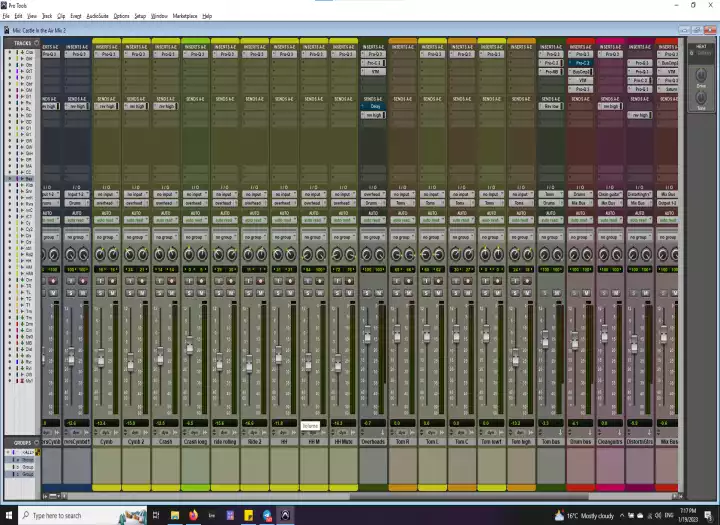Open Firefox from the taskbar
The width and height of the screenshot is (720, 525).
pyautogui.click(x=193, y=515)
